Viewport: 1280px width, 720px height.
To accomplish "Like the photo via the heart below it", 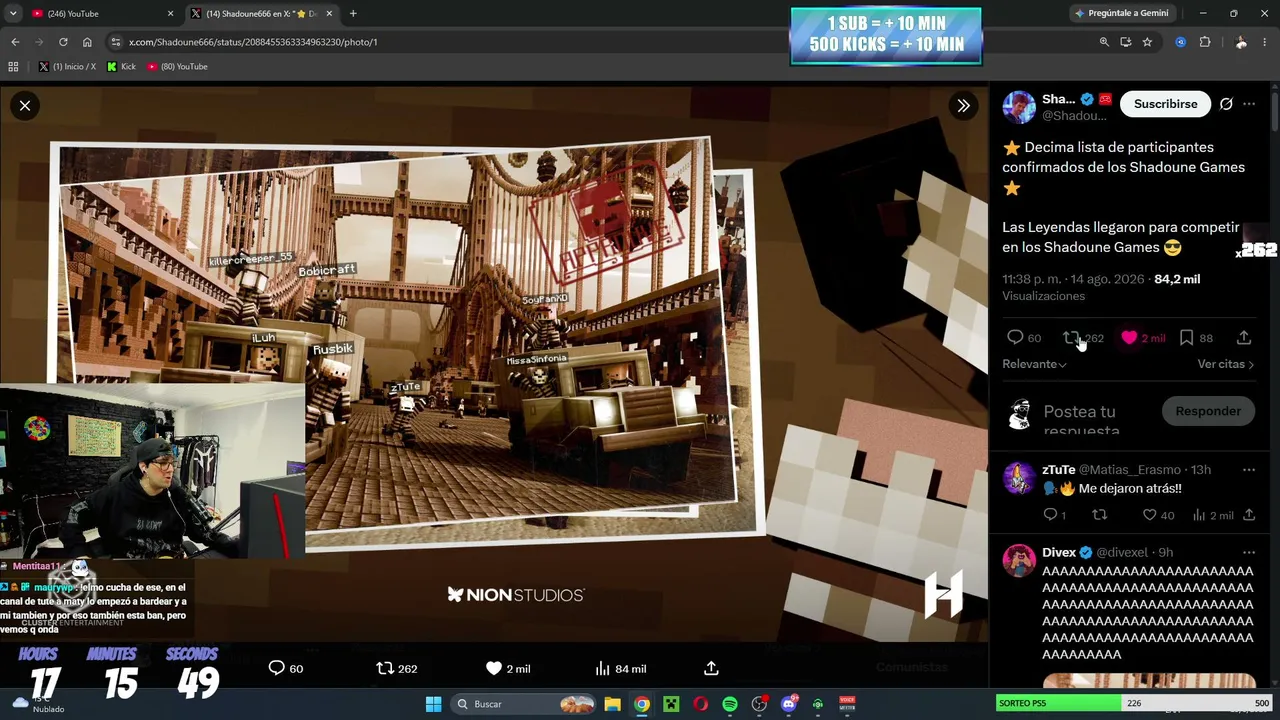I will 494,668.
